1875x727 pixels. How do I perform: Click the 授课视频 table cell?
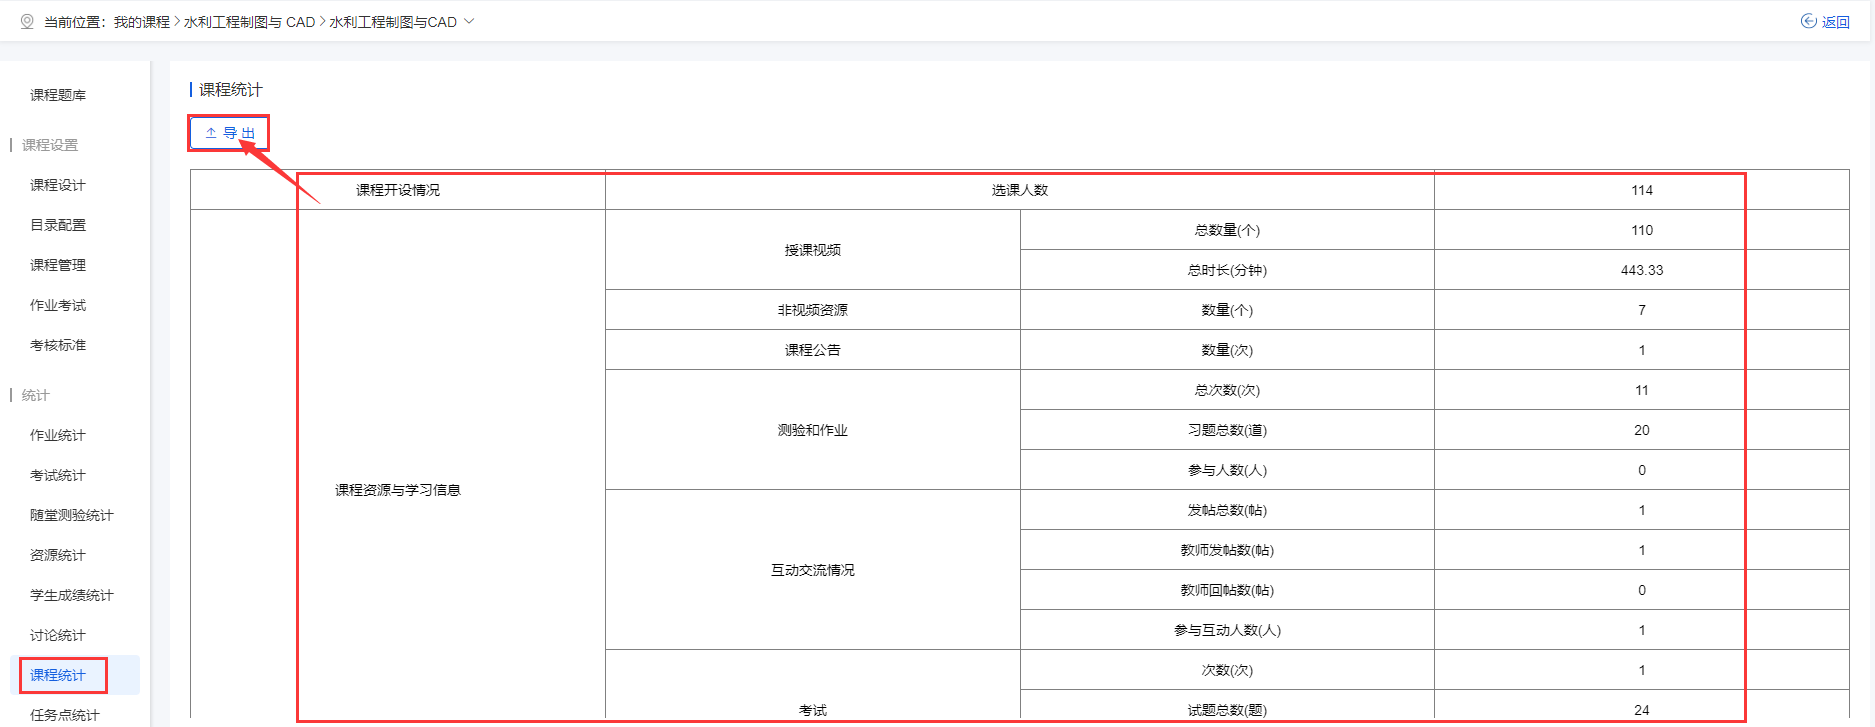tap(813, 250)
